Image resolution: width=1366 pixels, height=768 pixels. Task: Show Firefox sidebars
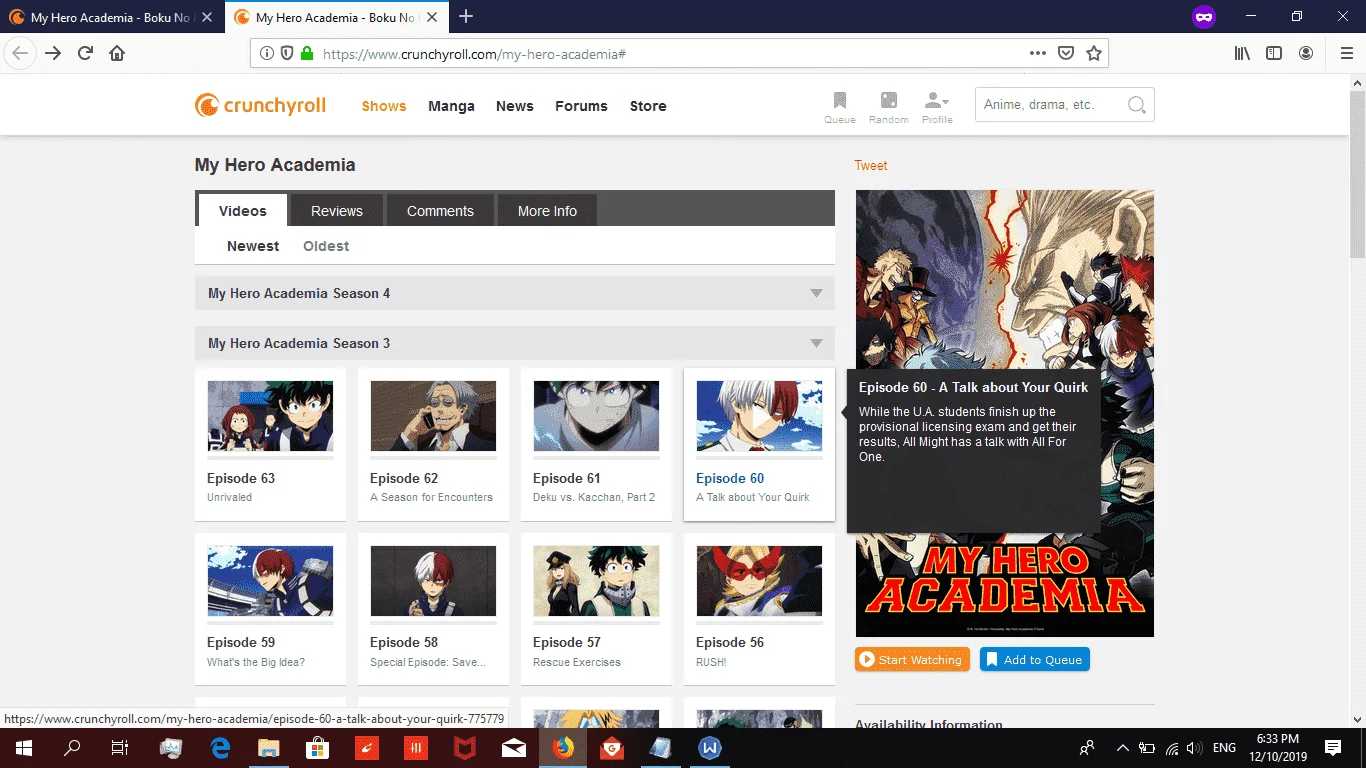coord(1274,53)
